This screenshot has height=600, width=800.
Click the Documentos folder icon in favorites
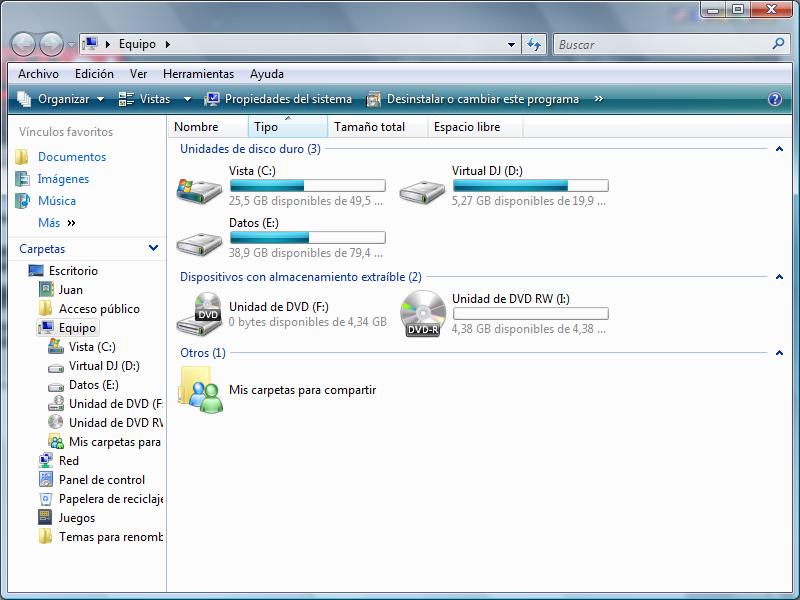21,157
